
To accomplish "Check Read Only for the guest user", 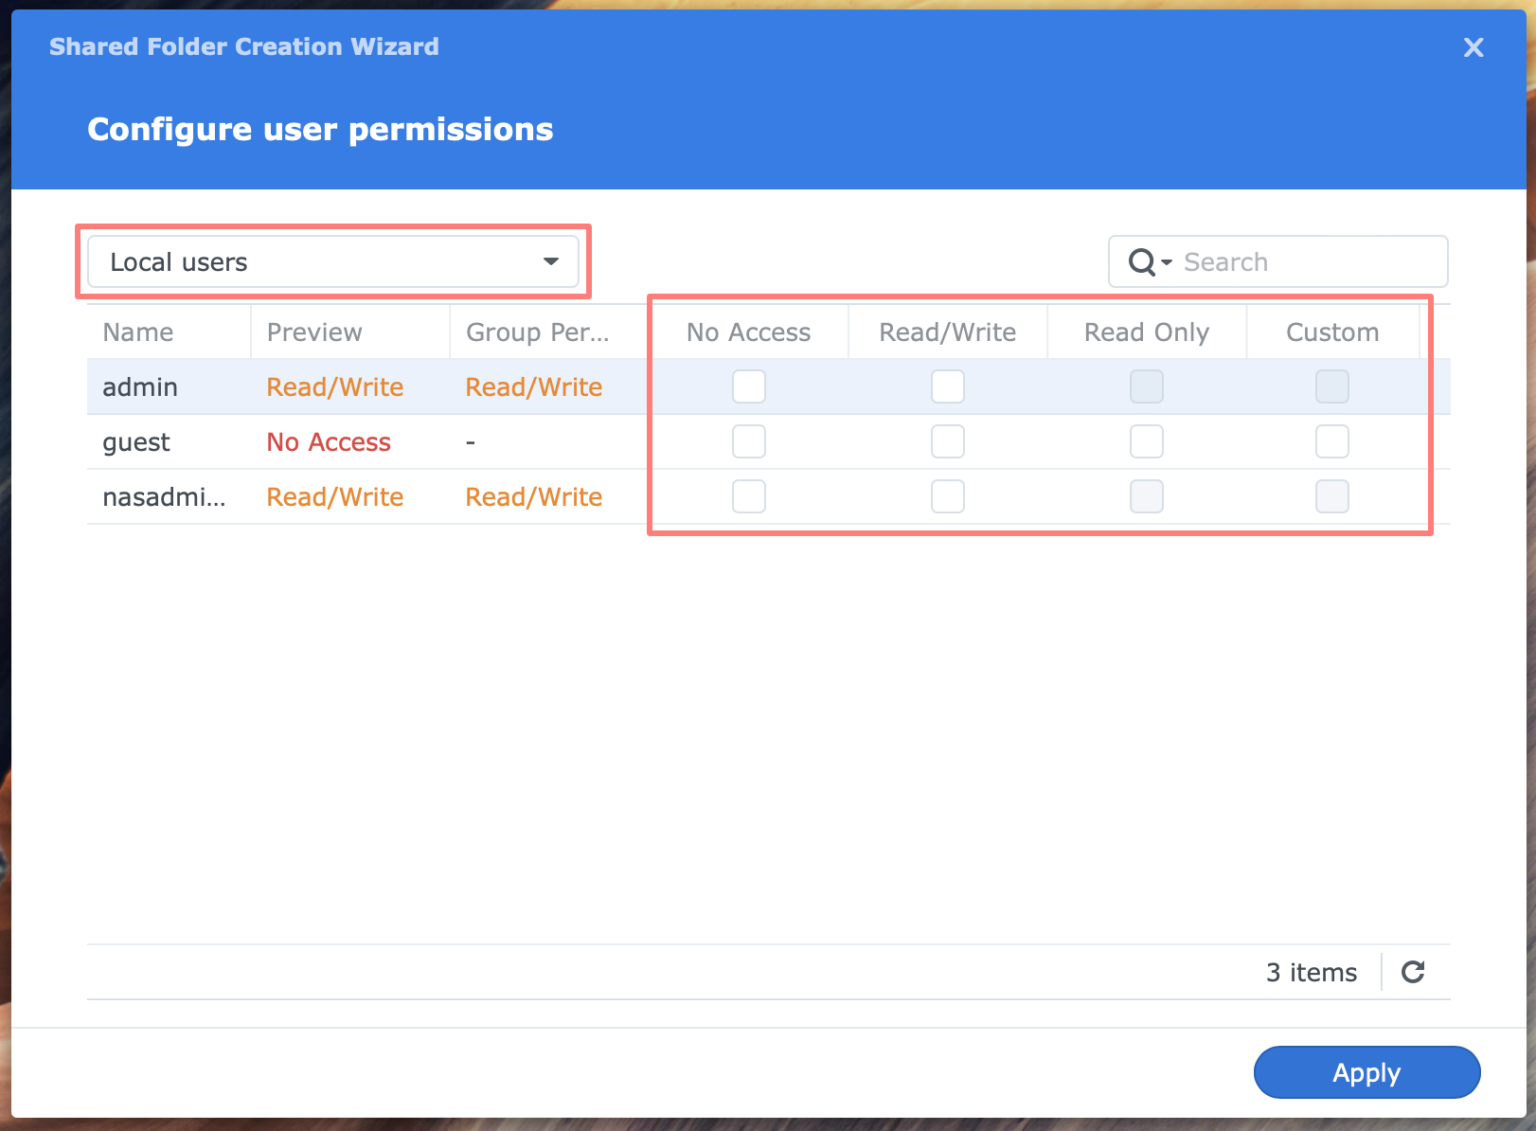I will pos(1146,441).
